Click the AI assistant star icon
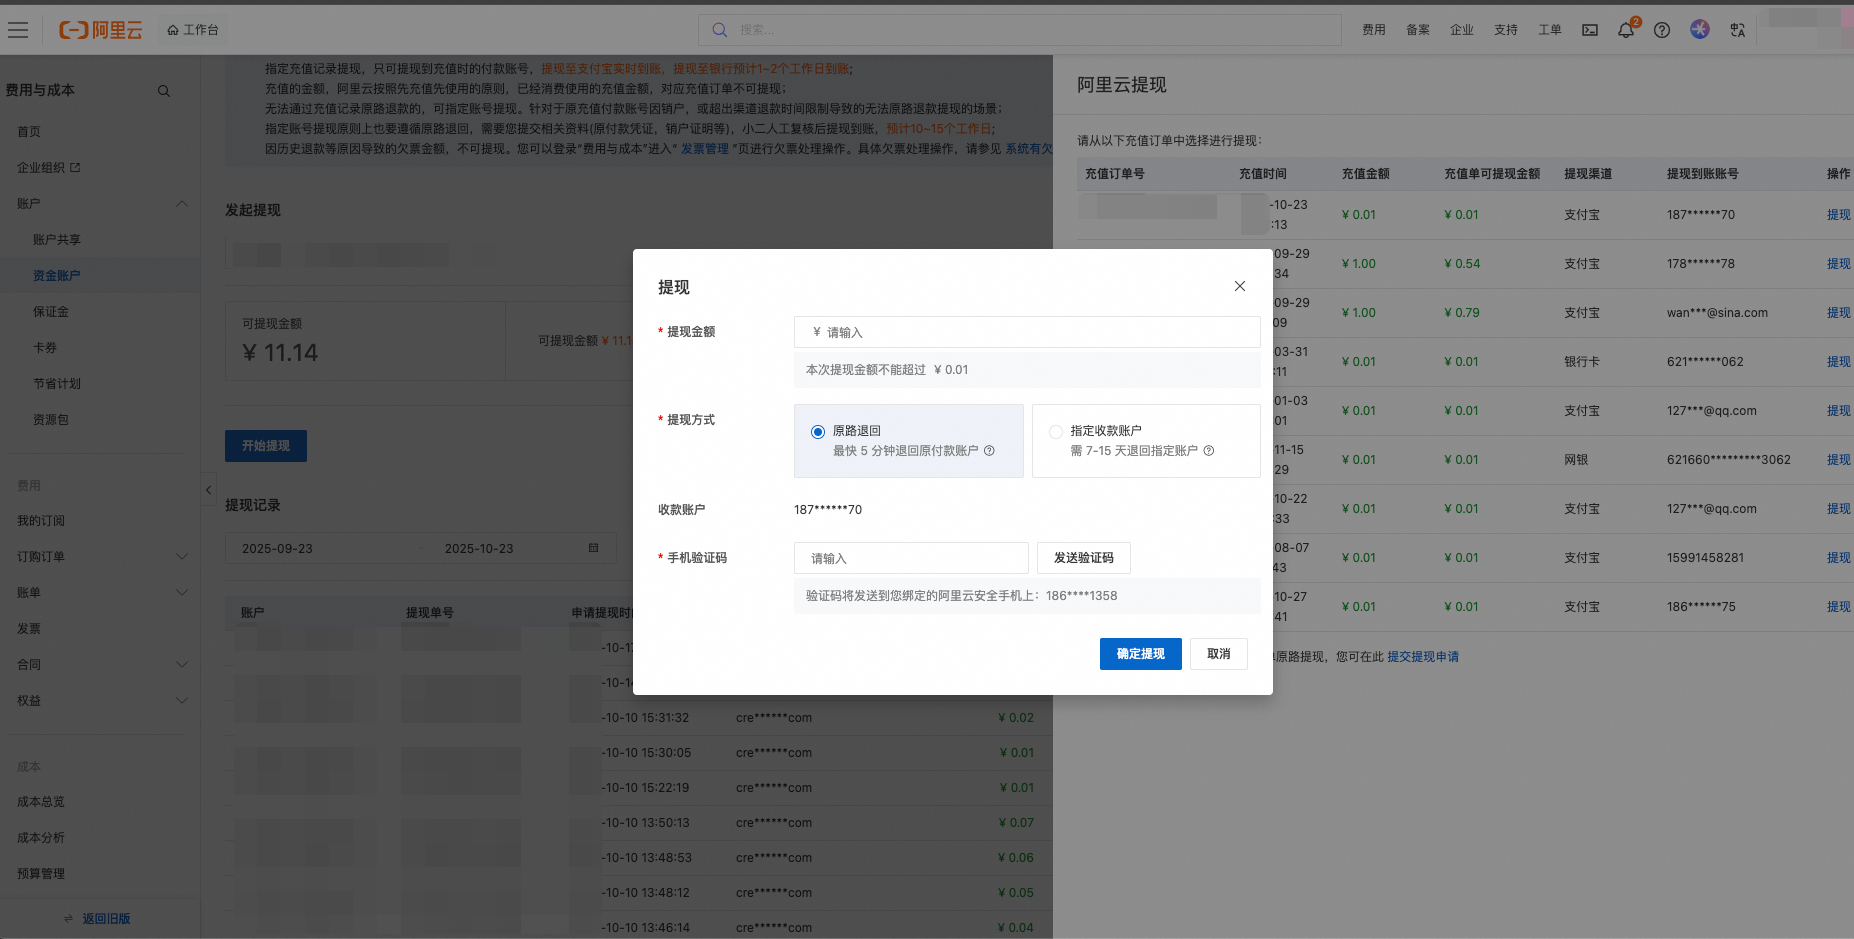1854x939 pixels. [1700, 29]
